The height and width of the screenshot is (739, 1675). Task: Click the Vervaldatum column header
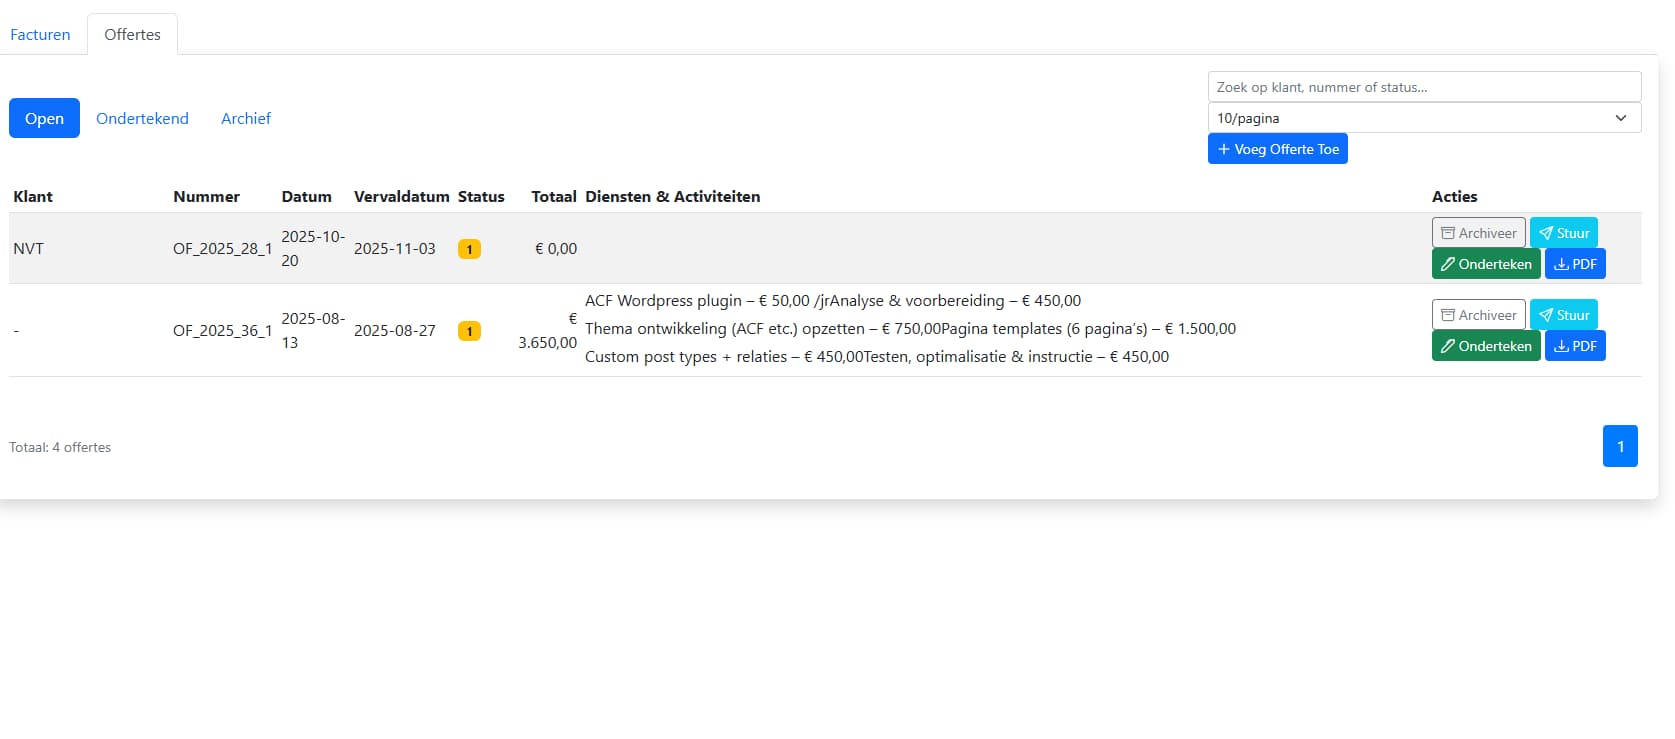coord(401,196)
